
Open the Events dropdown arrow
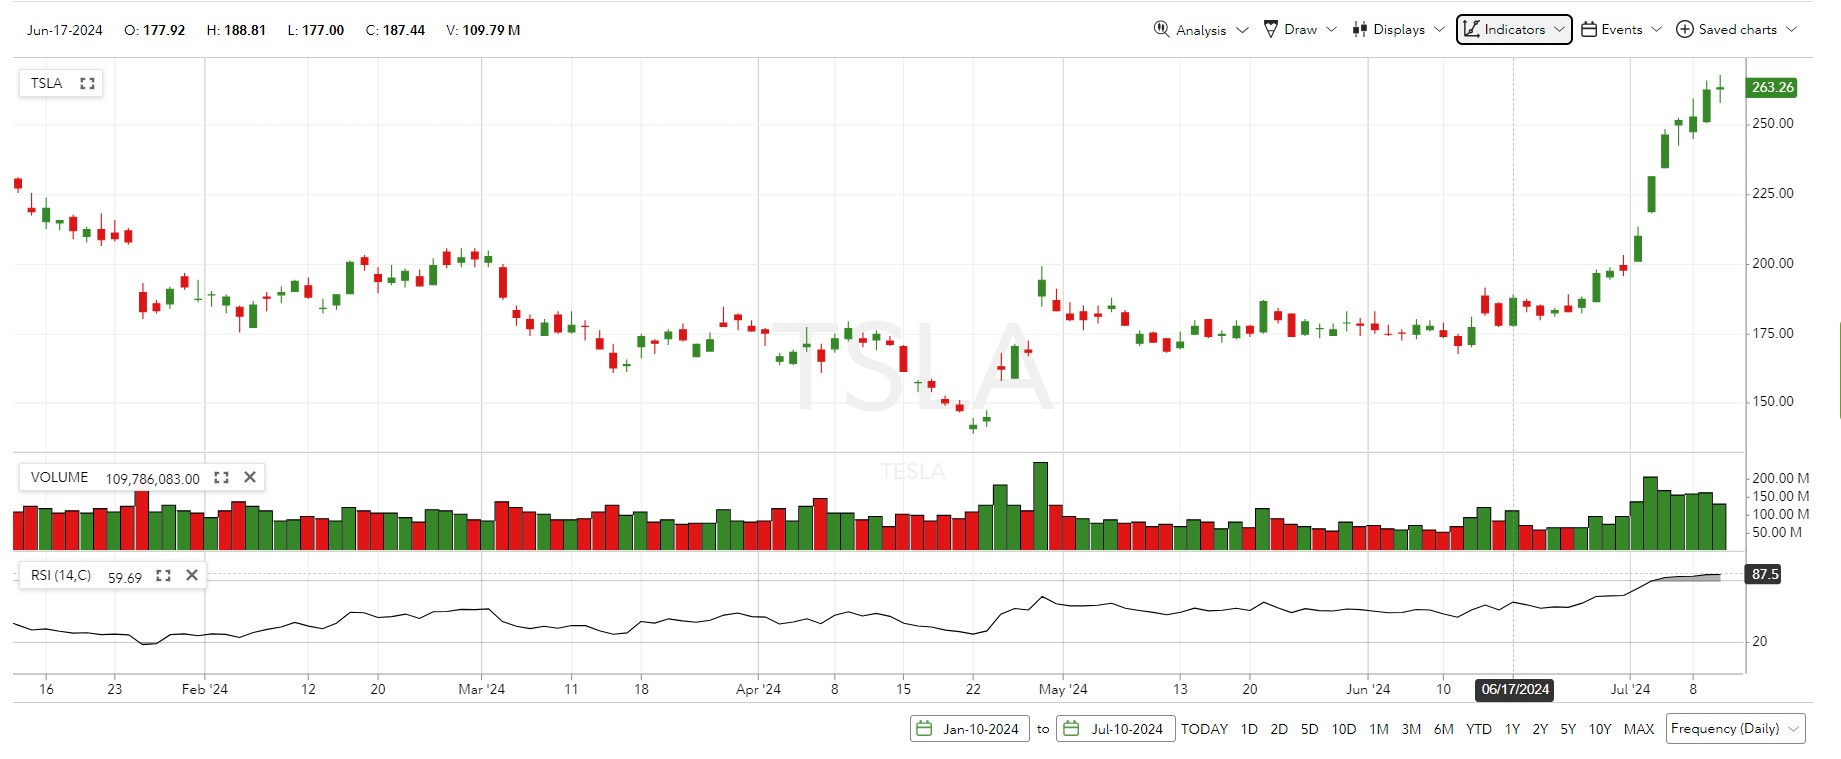click(x=1656, y=30)
